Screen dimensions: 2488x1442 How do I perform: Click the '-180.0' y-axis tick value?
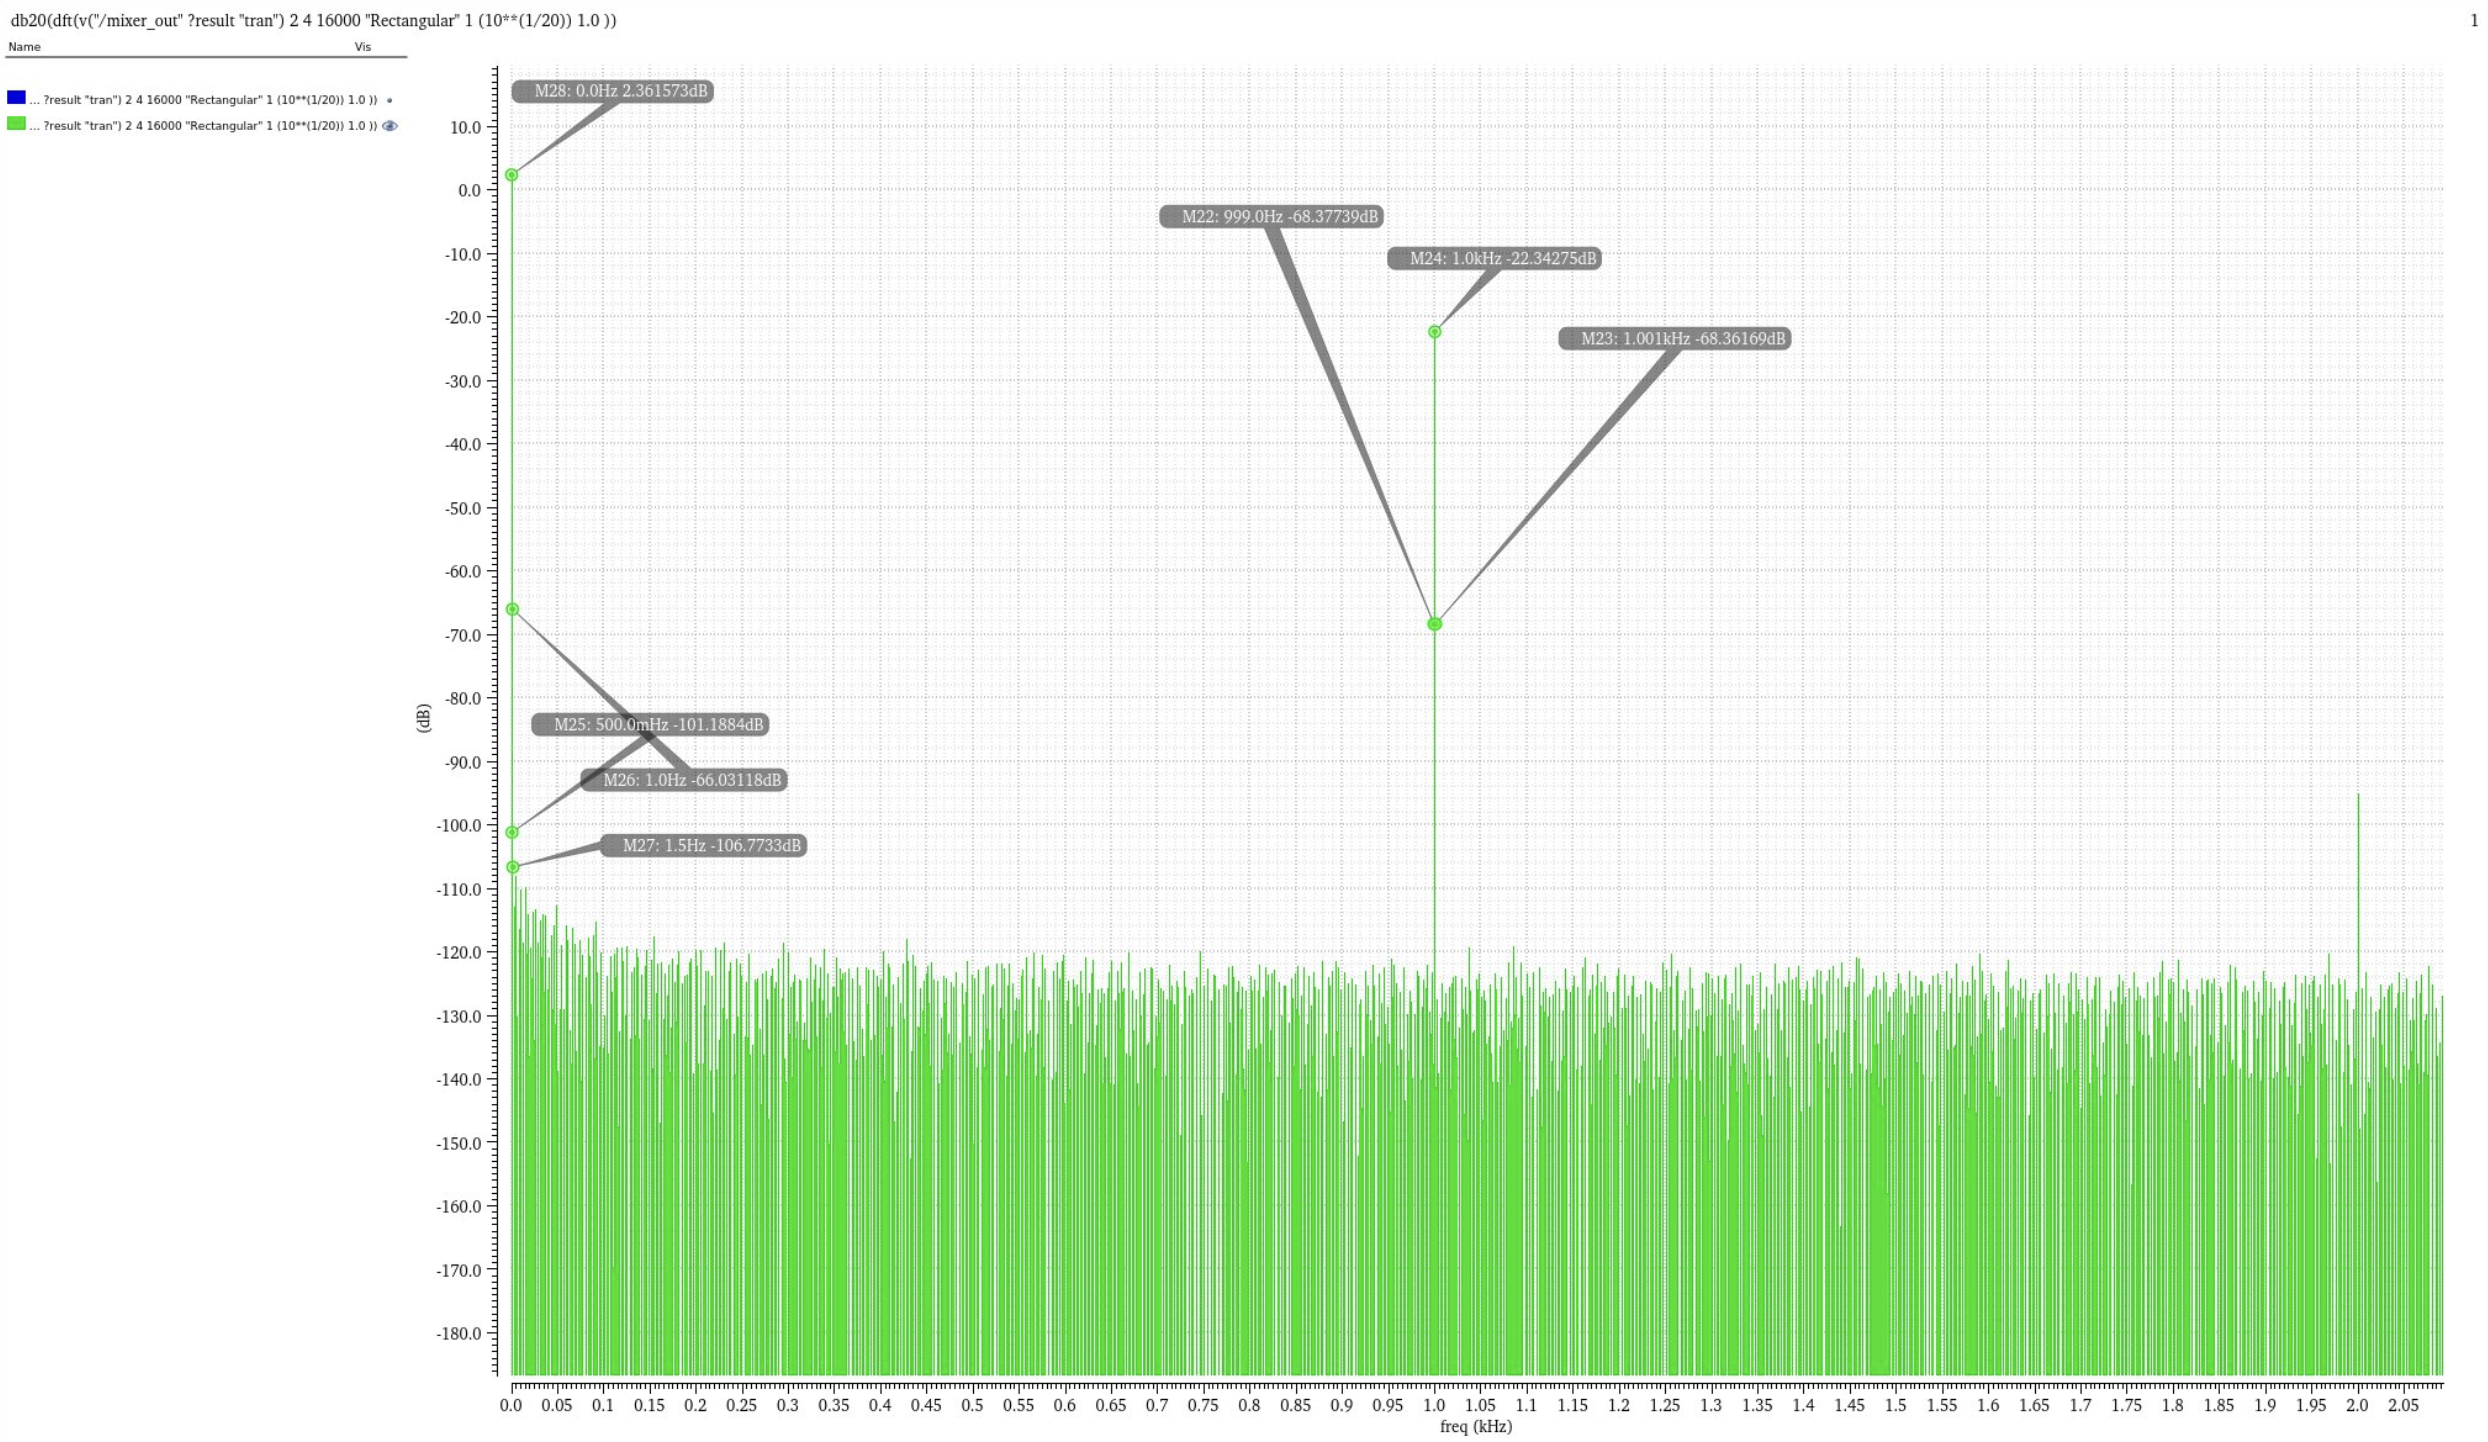point(458,1333)
